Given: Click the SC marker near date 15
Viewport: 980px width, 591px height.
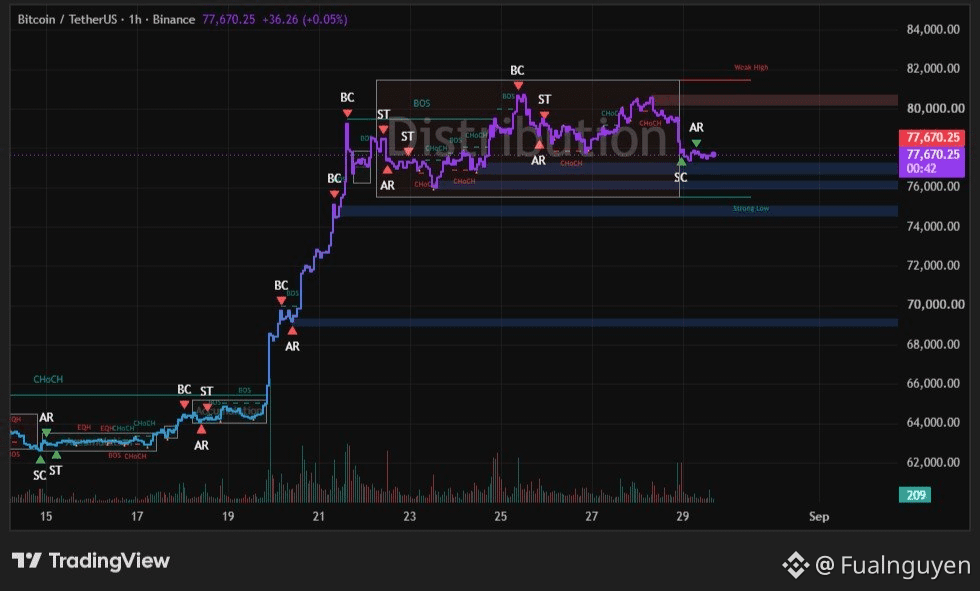Looking at the screenshot, I should [x=39, y=475].
